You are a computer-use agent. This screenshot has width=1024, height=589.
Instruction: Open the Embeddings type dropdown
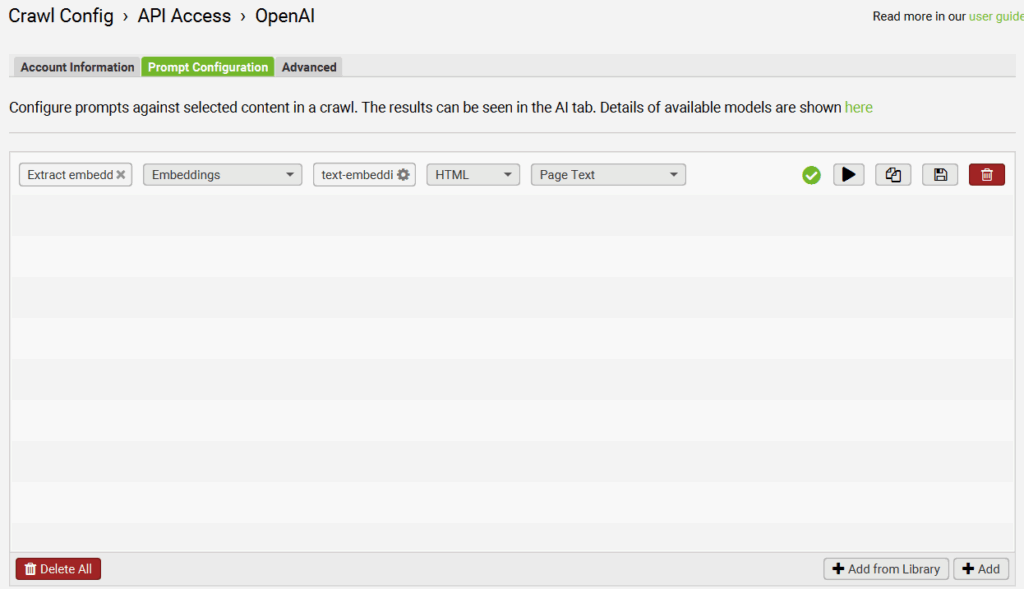[x=222, y=175]
